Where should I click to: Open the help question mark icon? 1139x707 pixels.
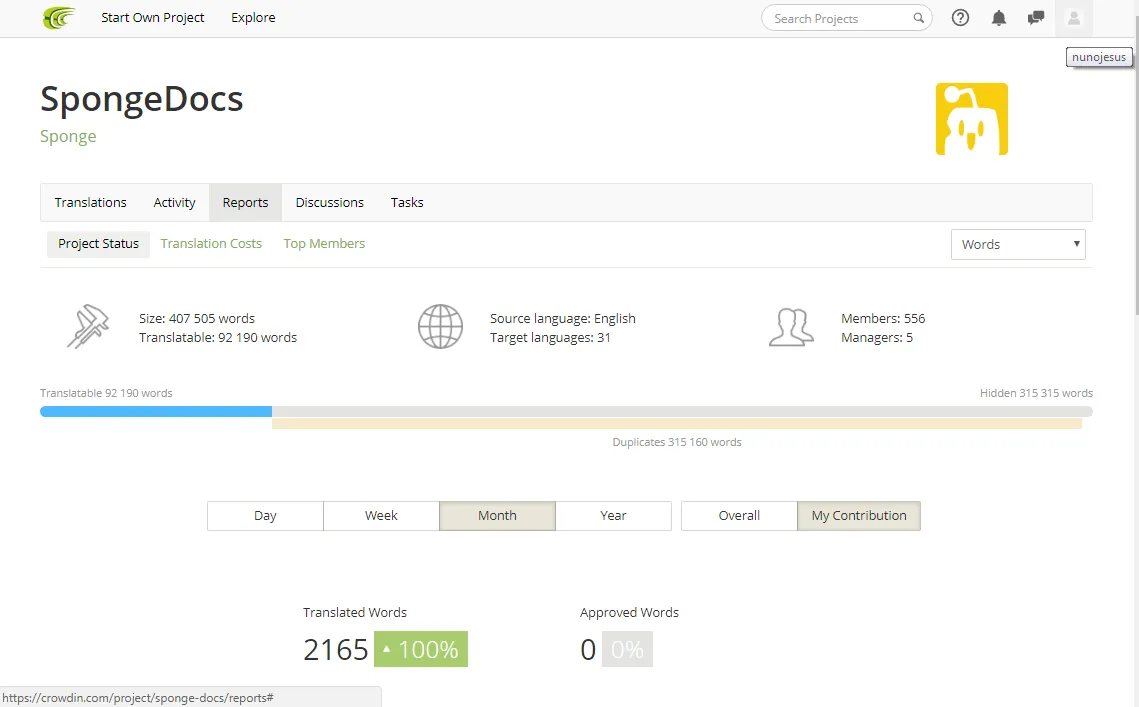(960, 18)
